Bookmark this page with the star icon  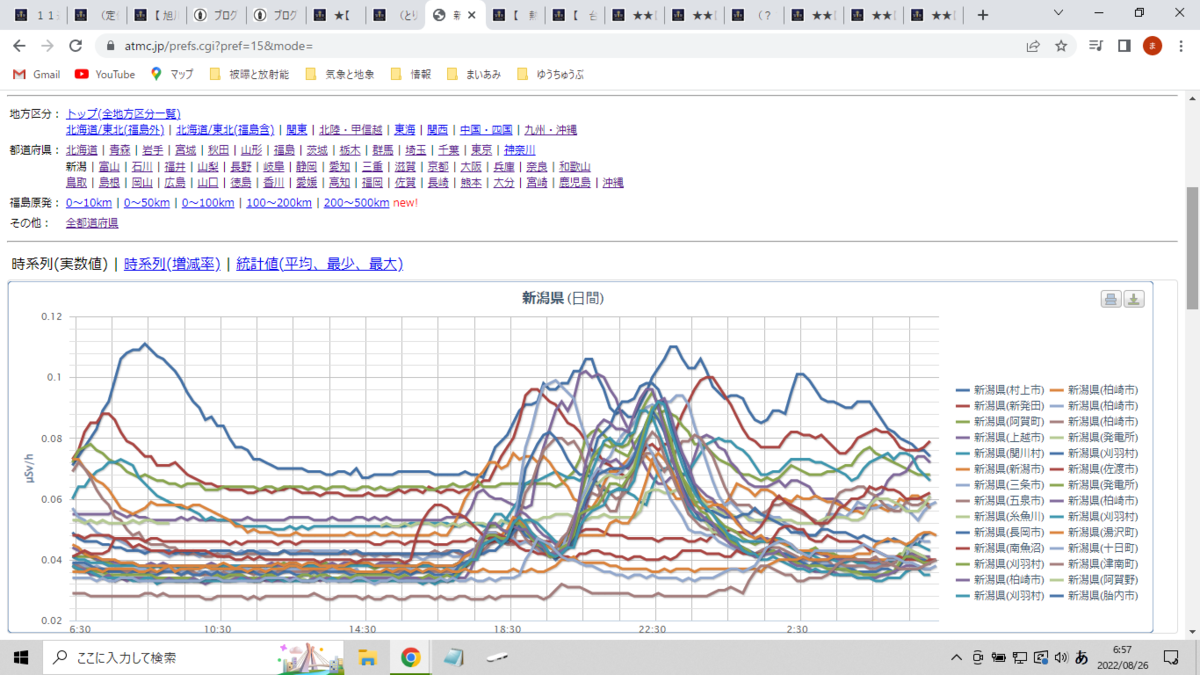tap(1061, 45)
